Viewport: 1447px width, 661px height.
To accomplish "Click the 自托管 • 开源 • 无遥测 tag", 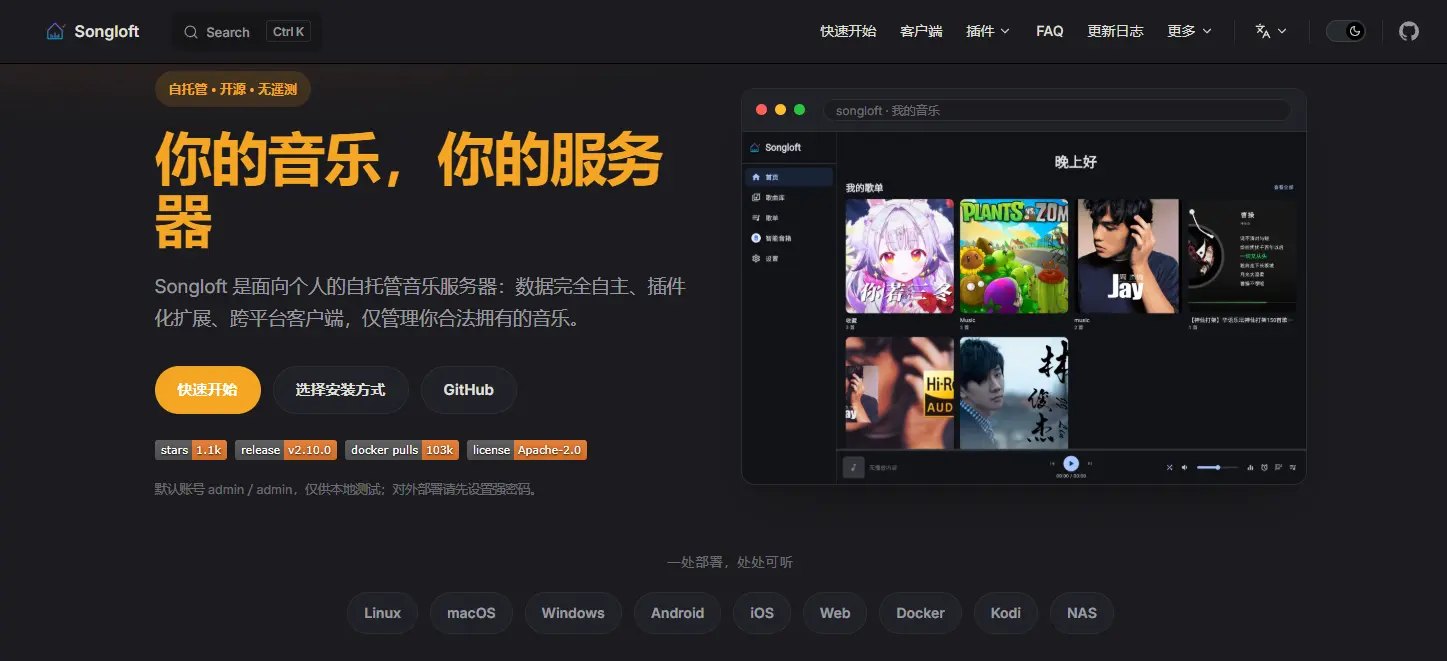I will (233, 89).
